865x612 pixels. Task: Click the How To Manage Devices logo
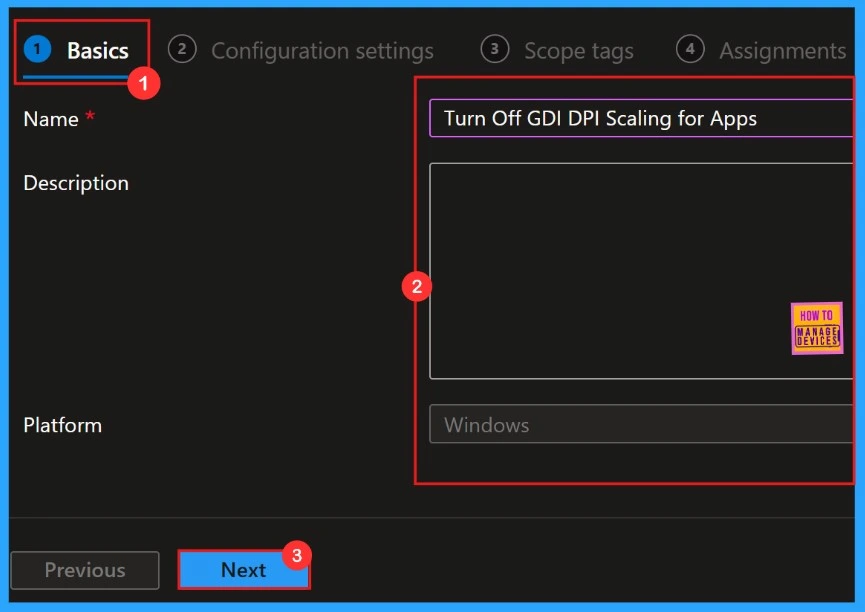(817, 328)
